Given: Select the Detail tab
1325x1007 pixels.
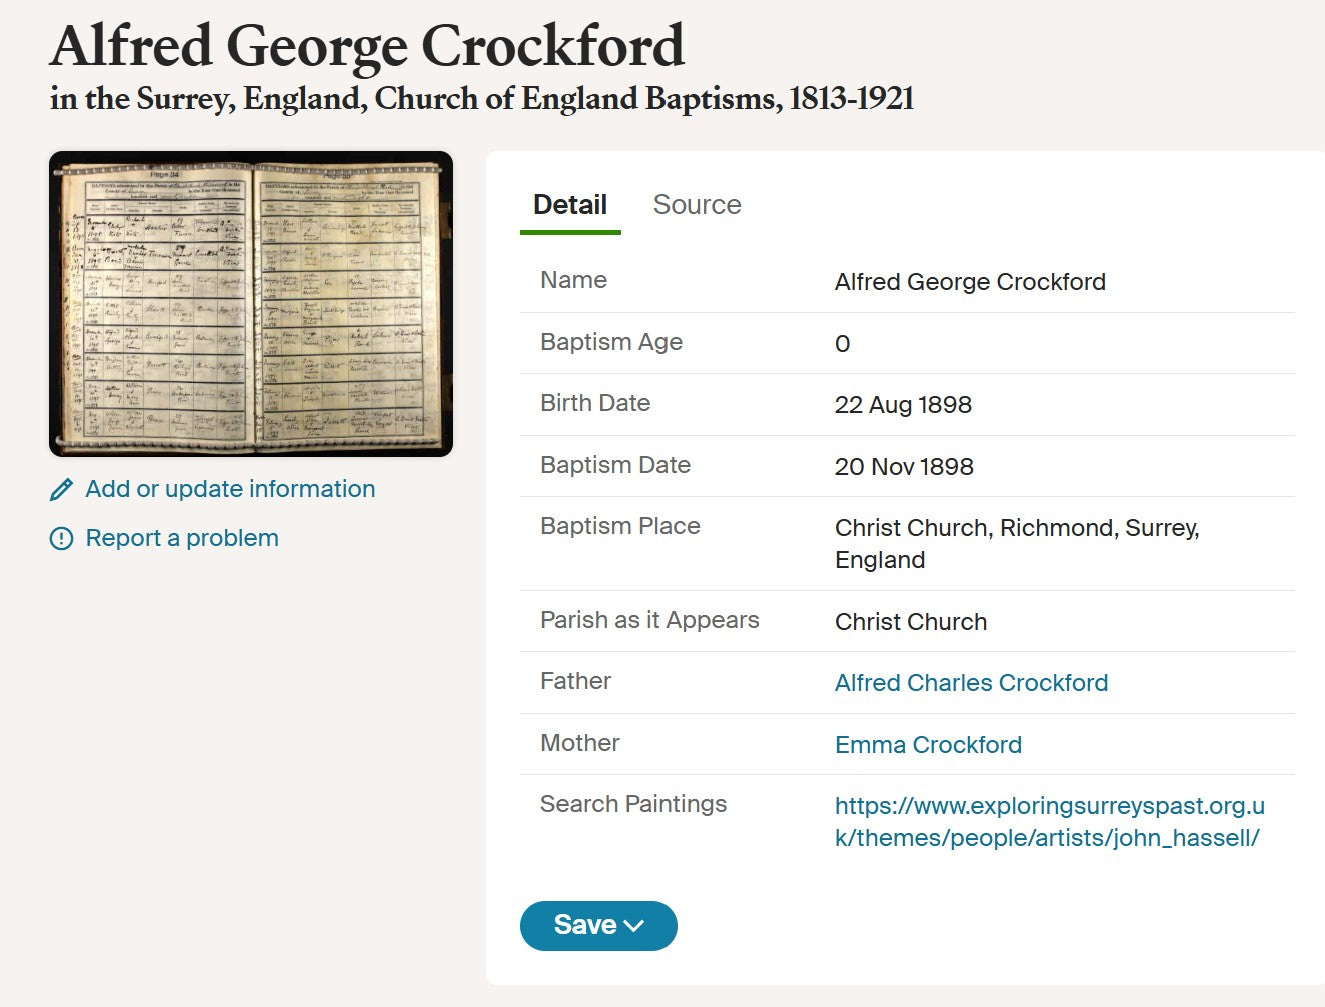Looking at the screenshot, I should click(570, 205).
